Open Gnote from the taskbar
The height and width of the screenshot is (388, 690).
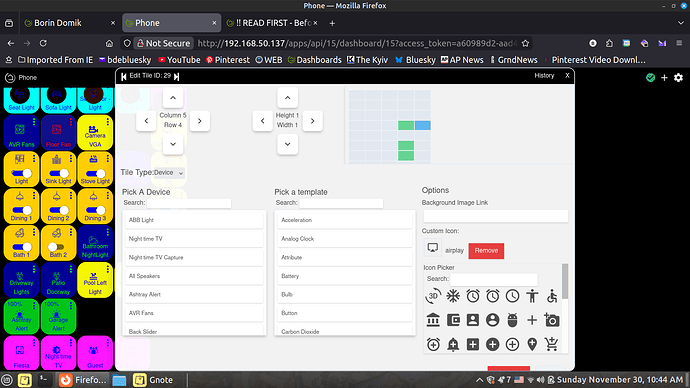(x=153, y=380)
